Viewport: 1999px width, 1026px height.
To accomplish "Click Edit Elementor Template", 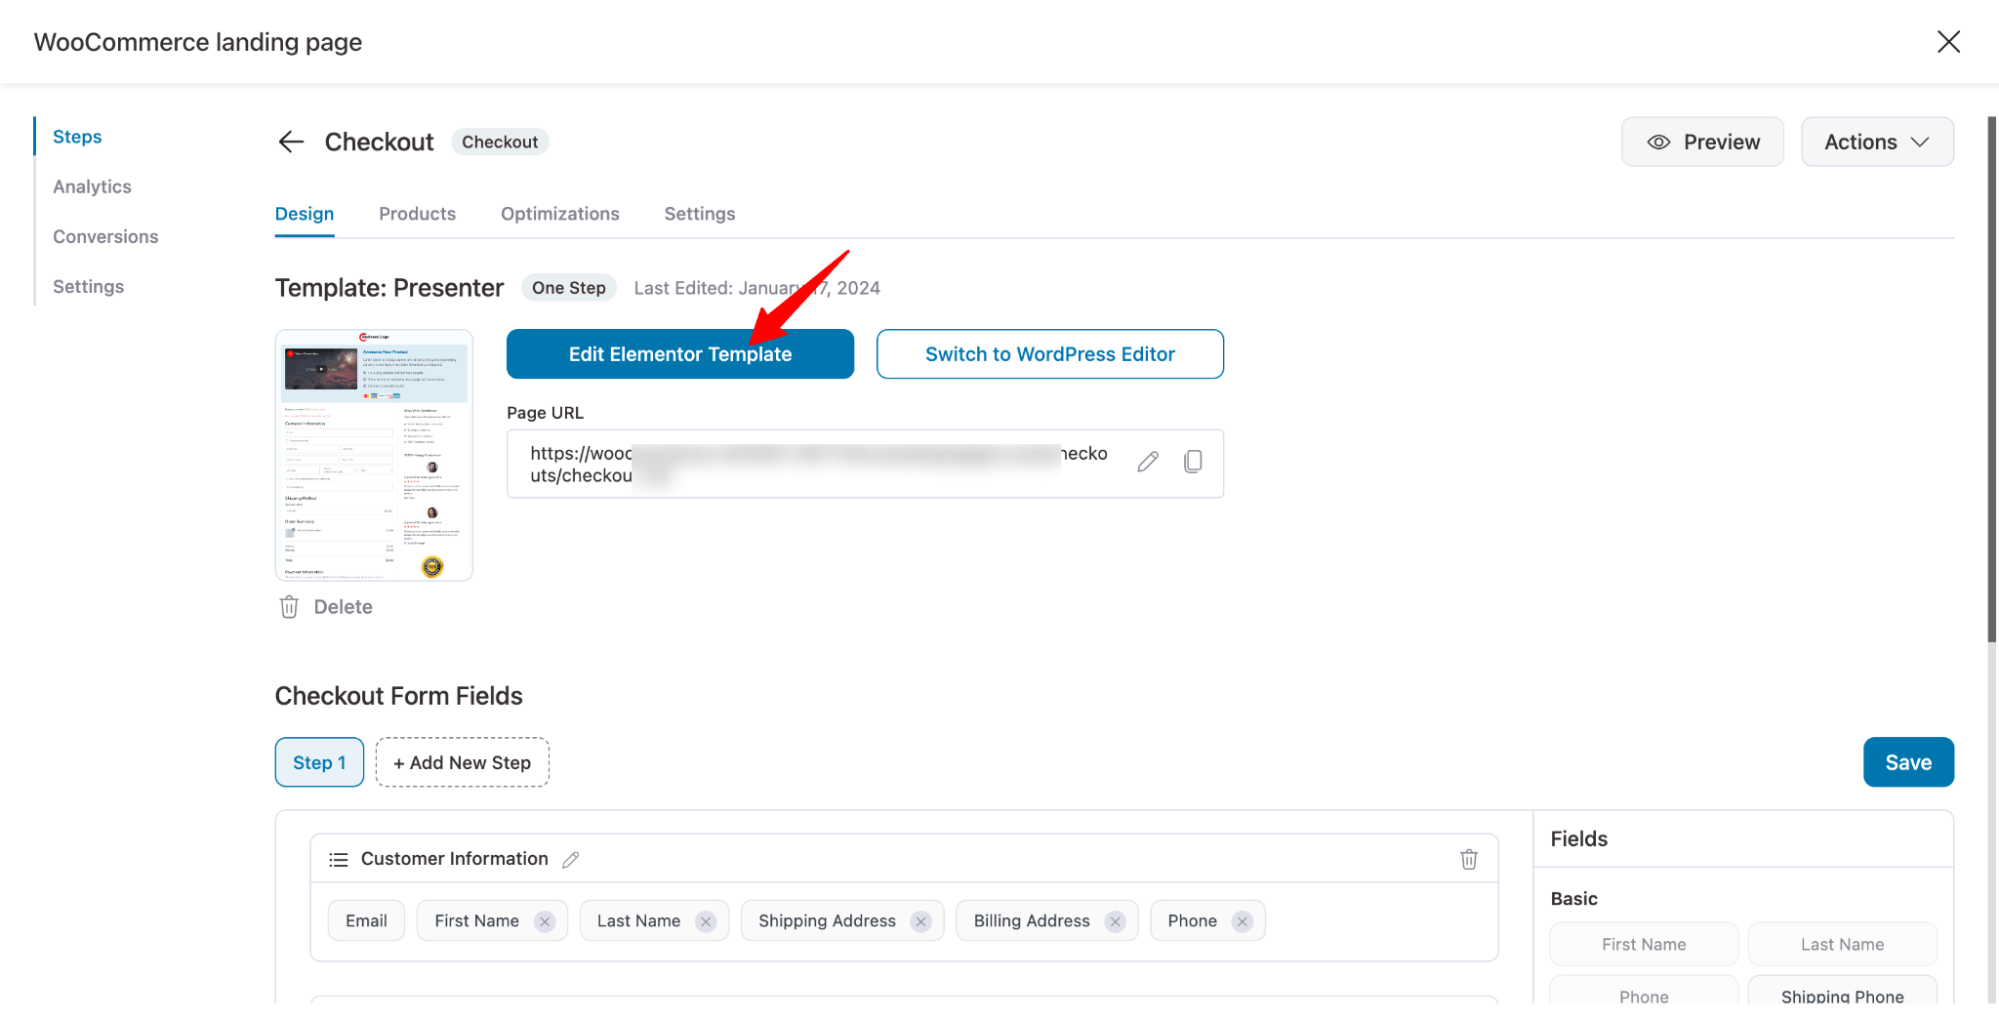I will (x=679, y=353).
